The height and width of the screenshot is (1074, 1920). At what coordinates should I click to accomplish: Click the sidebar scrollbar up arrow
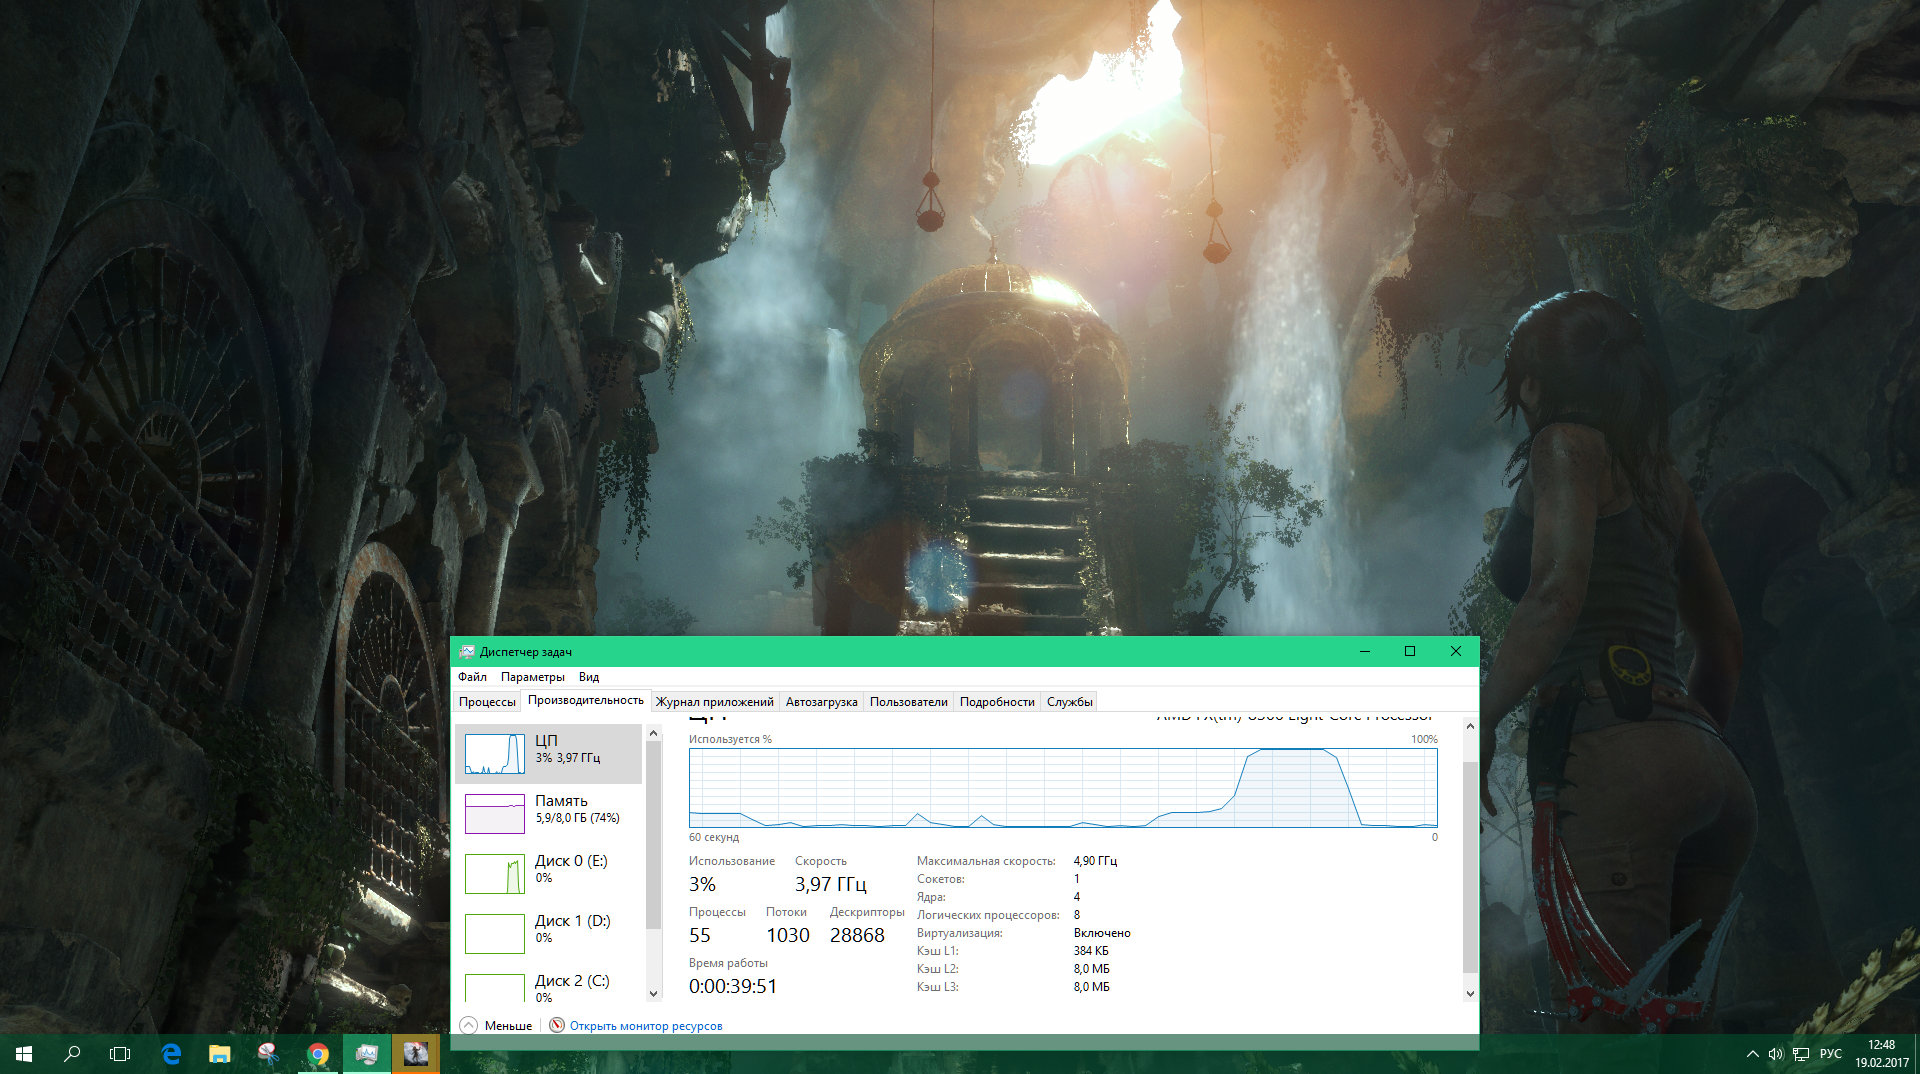[654, 733]
